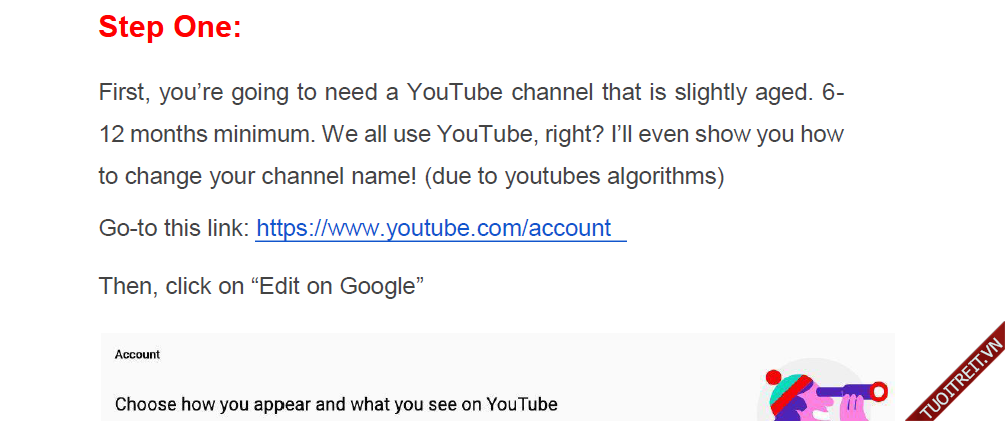Click the red "Step One:" heading
This screenshot has height=421, width=1005.
coord(170,27)
